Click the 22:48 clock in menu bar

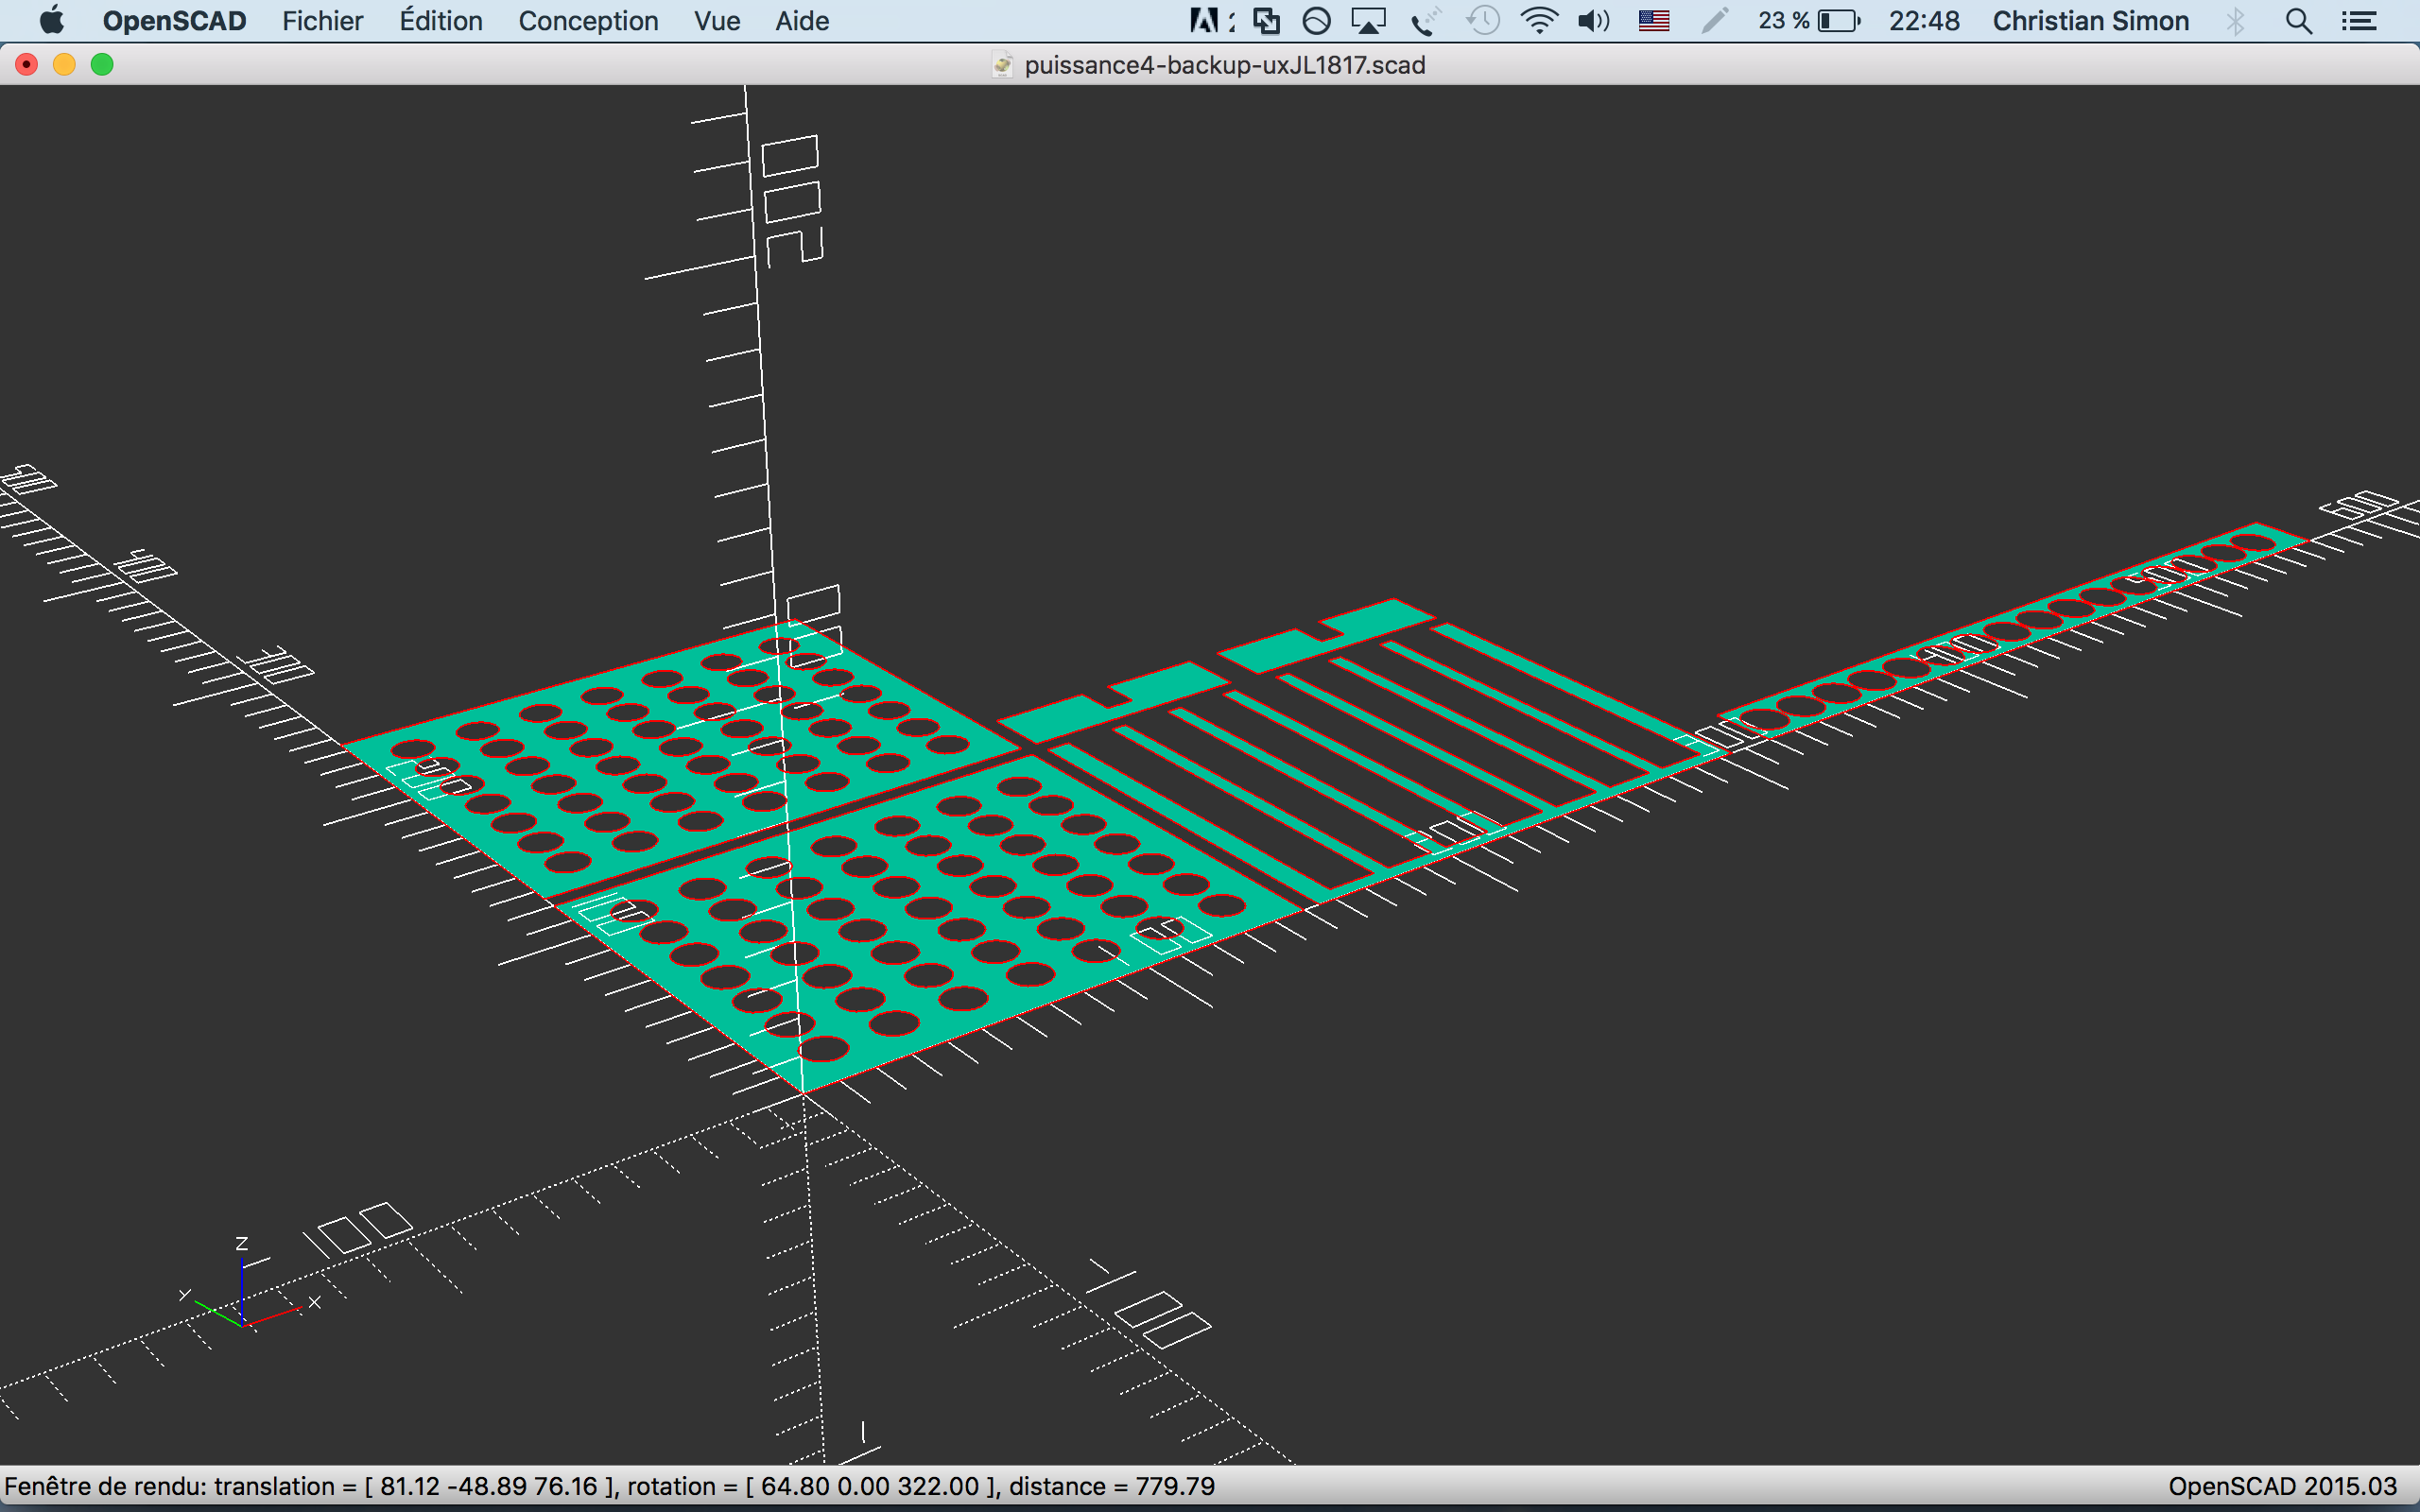point(1924,21)
